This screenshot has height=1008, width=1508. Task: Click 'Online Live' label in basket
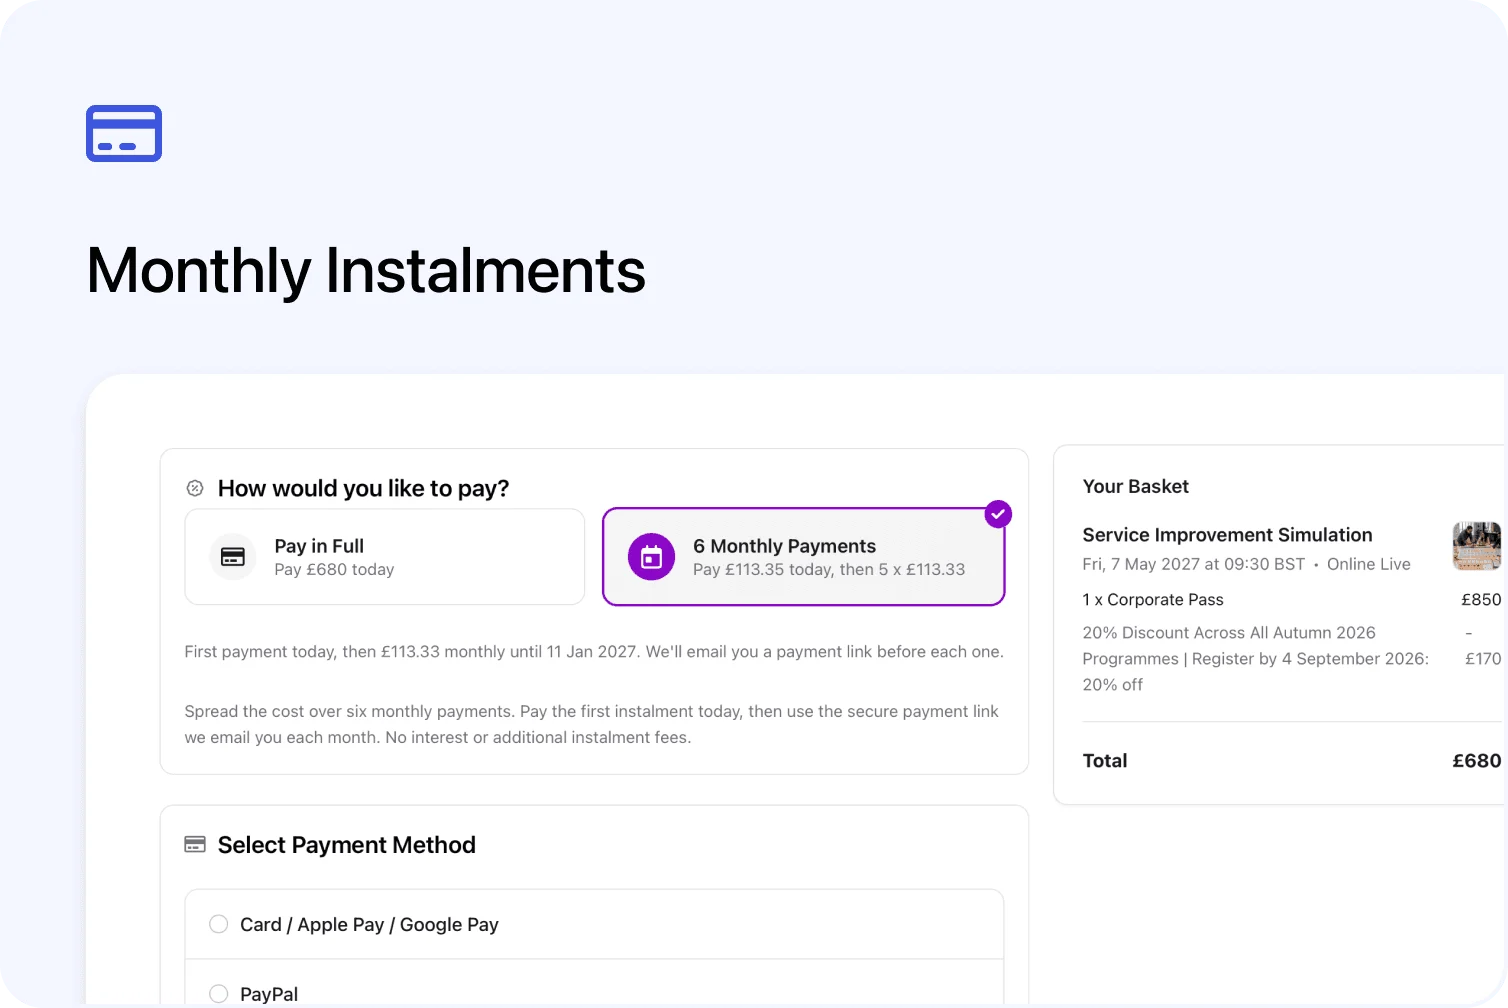(x=1369, y=564)
